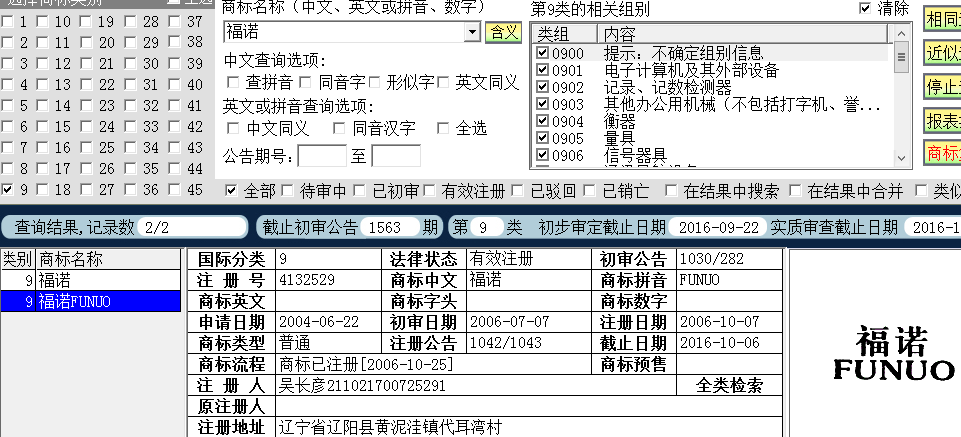The height and width of the screenshot is (437, 961).
Task: Uncheck group 0902 记录、记数检测器
Action: tap(542, 86)
